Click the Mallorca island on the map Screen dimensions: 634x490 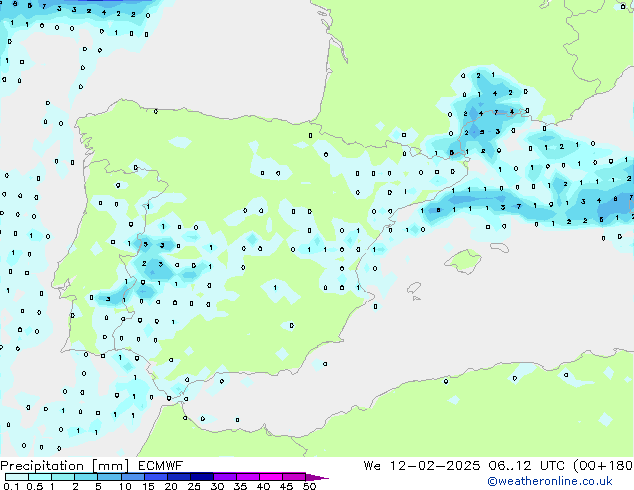tap(463, 262)
